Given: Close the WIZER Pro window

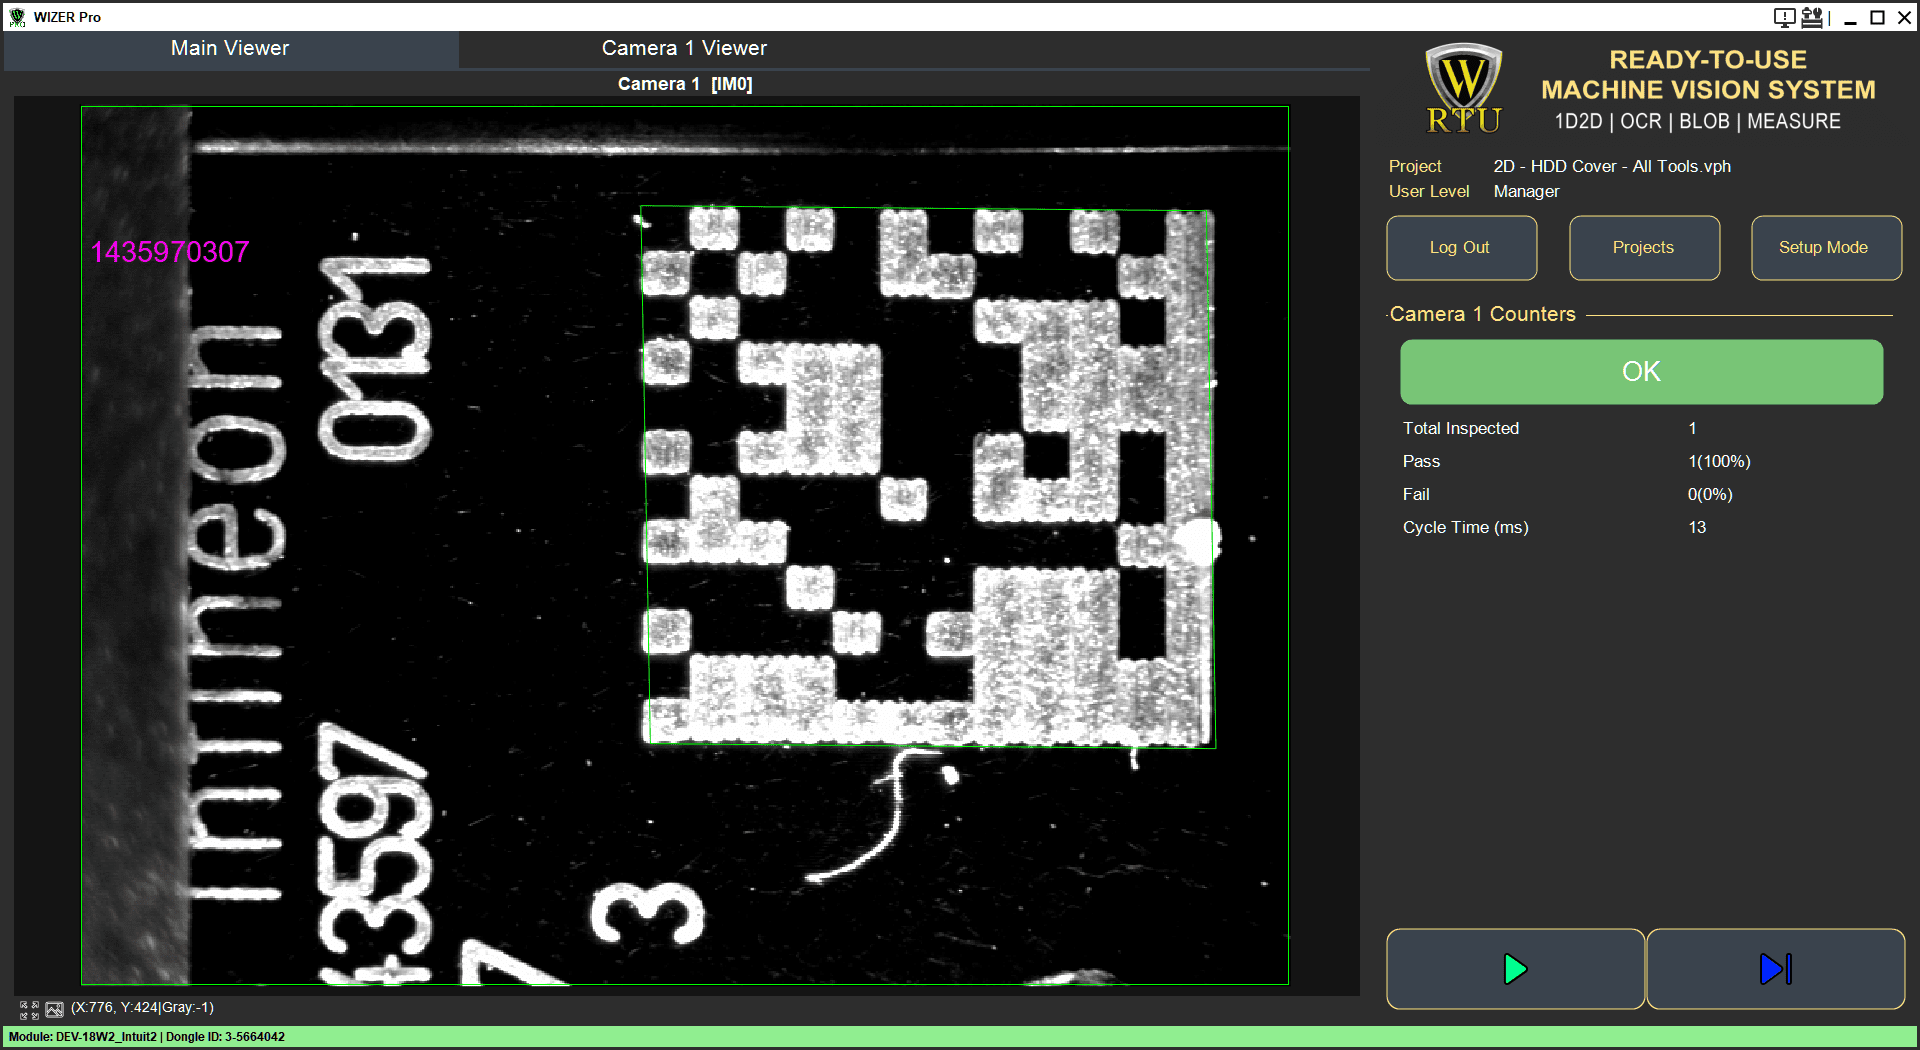Looking at the screenshot, I should [1904, 17].
